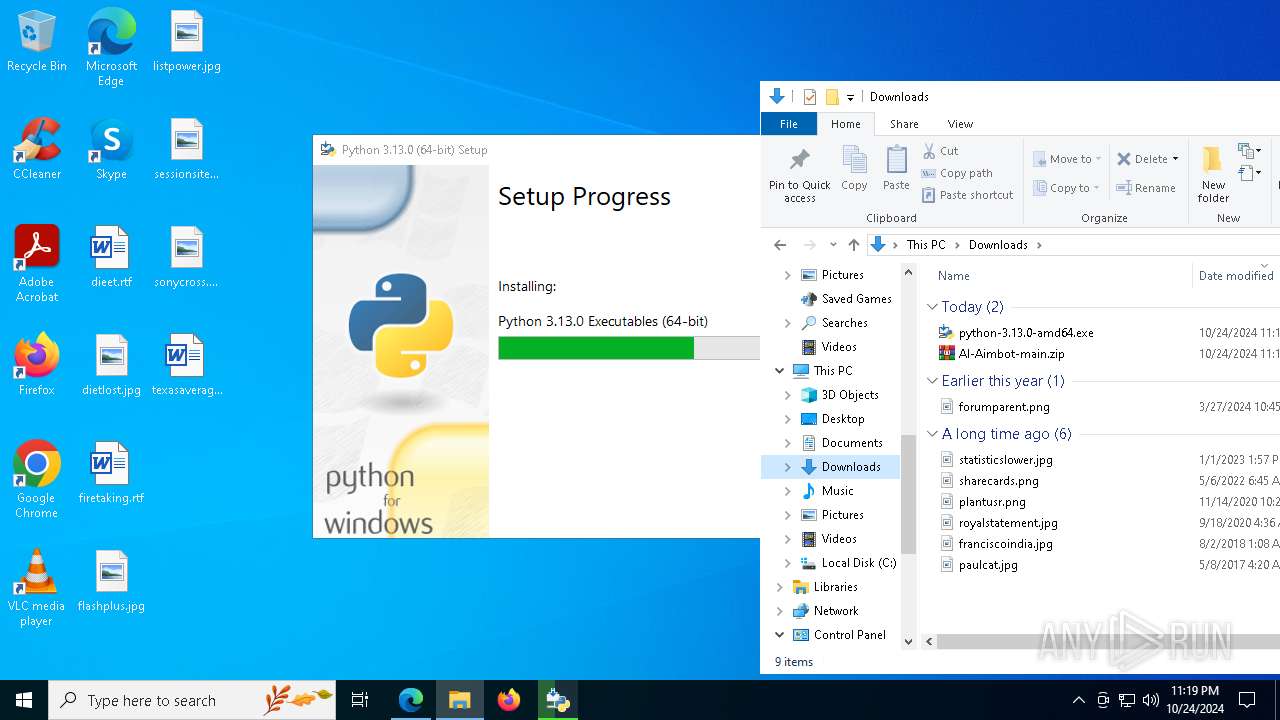
Task: Open the Properties quick access toolbar icon
Action: (810, 97)
